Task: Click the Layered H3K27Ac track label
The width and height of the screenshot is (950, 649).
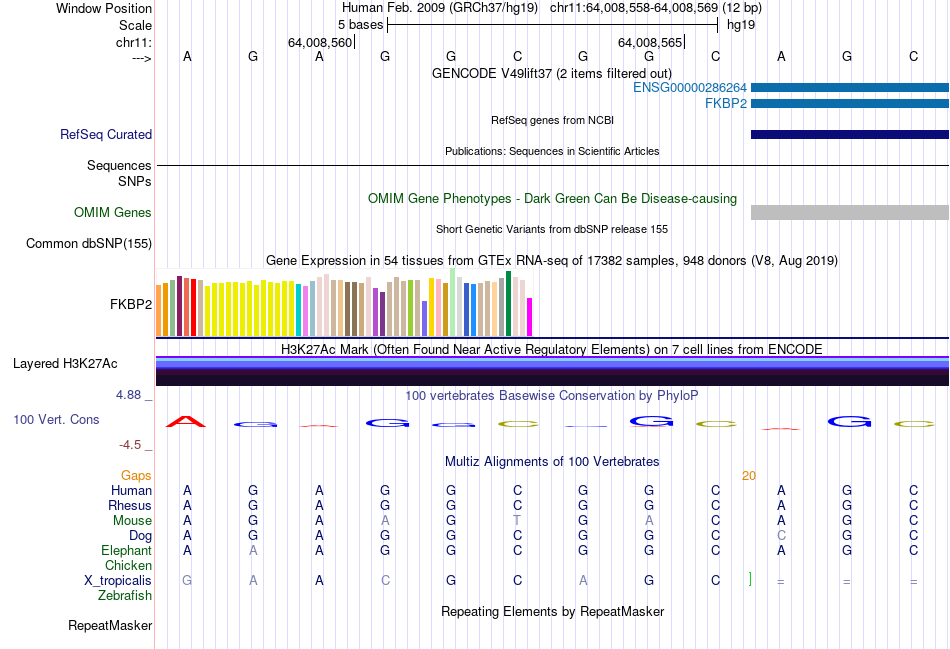Action: pos(65,364)
